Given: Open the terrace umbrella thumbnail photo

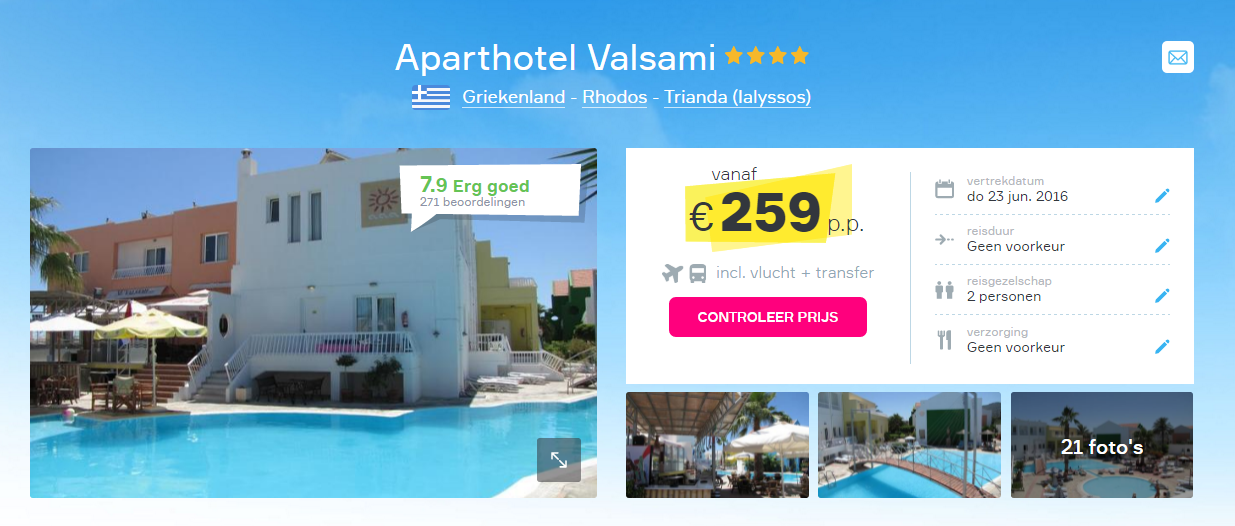Looking at the screenshot, I should 717,445.
